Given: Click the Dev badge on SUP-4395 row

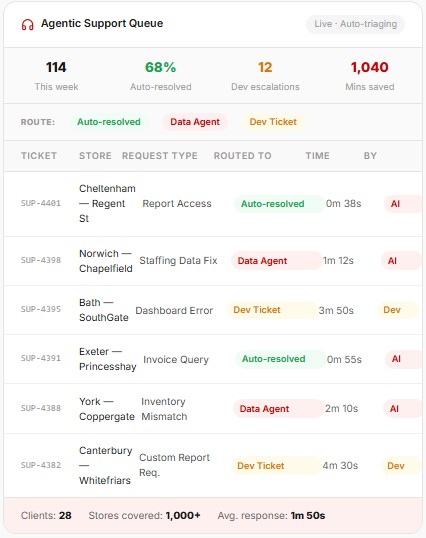Looking at the screenshot, I should click(398, 310).
